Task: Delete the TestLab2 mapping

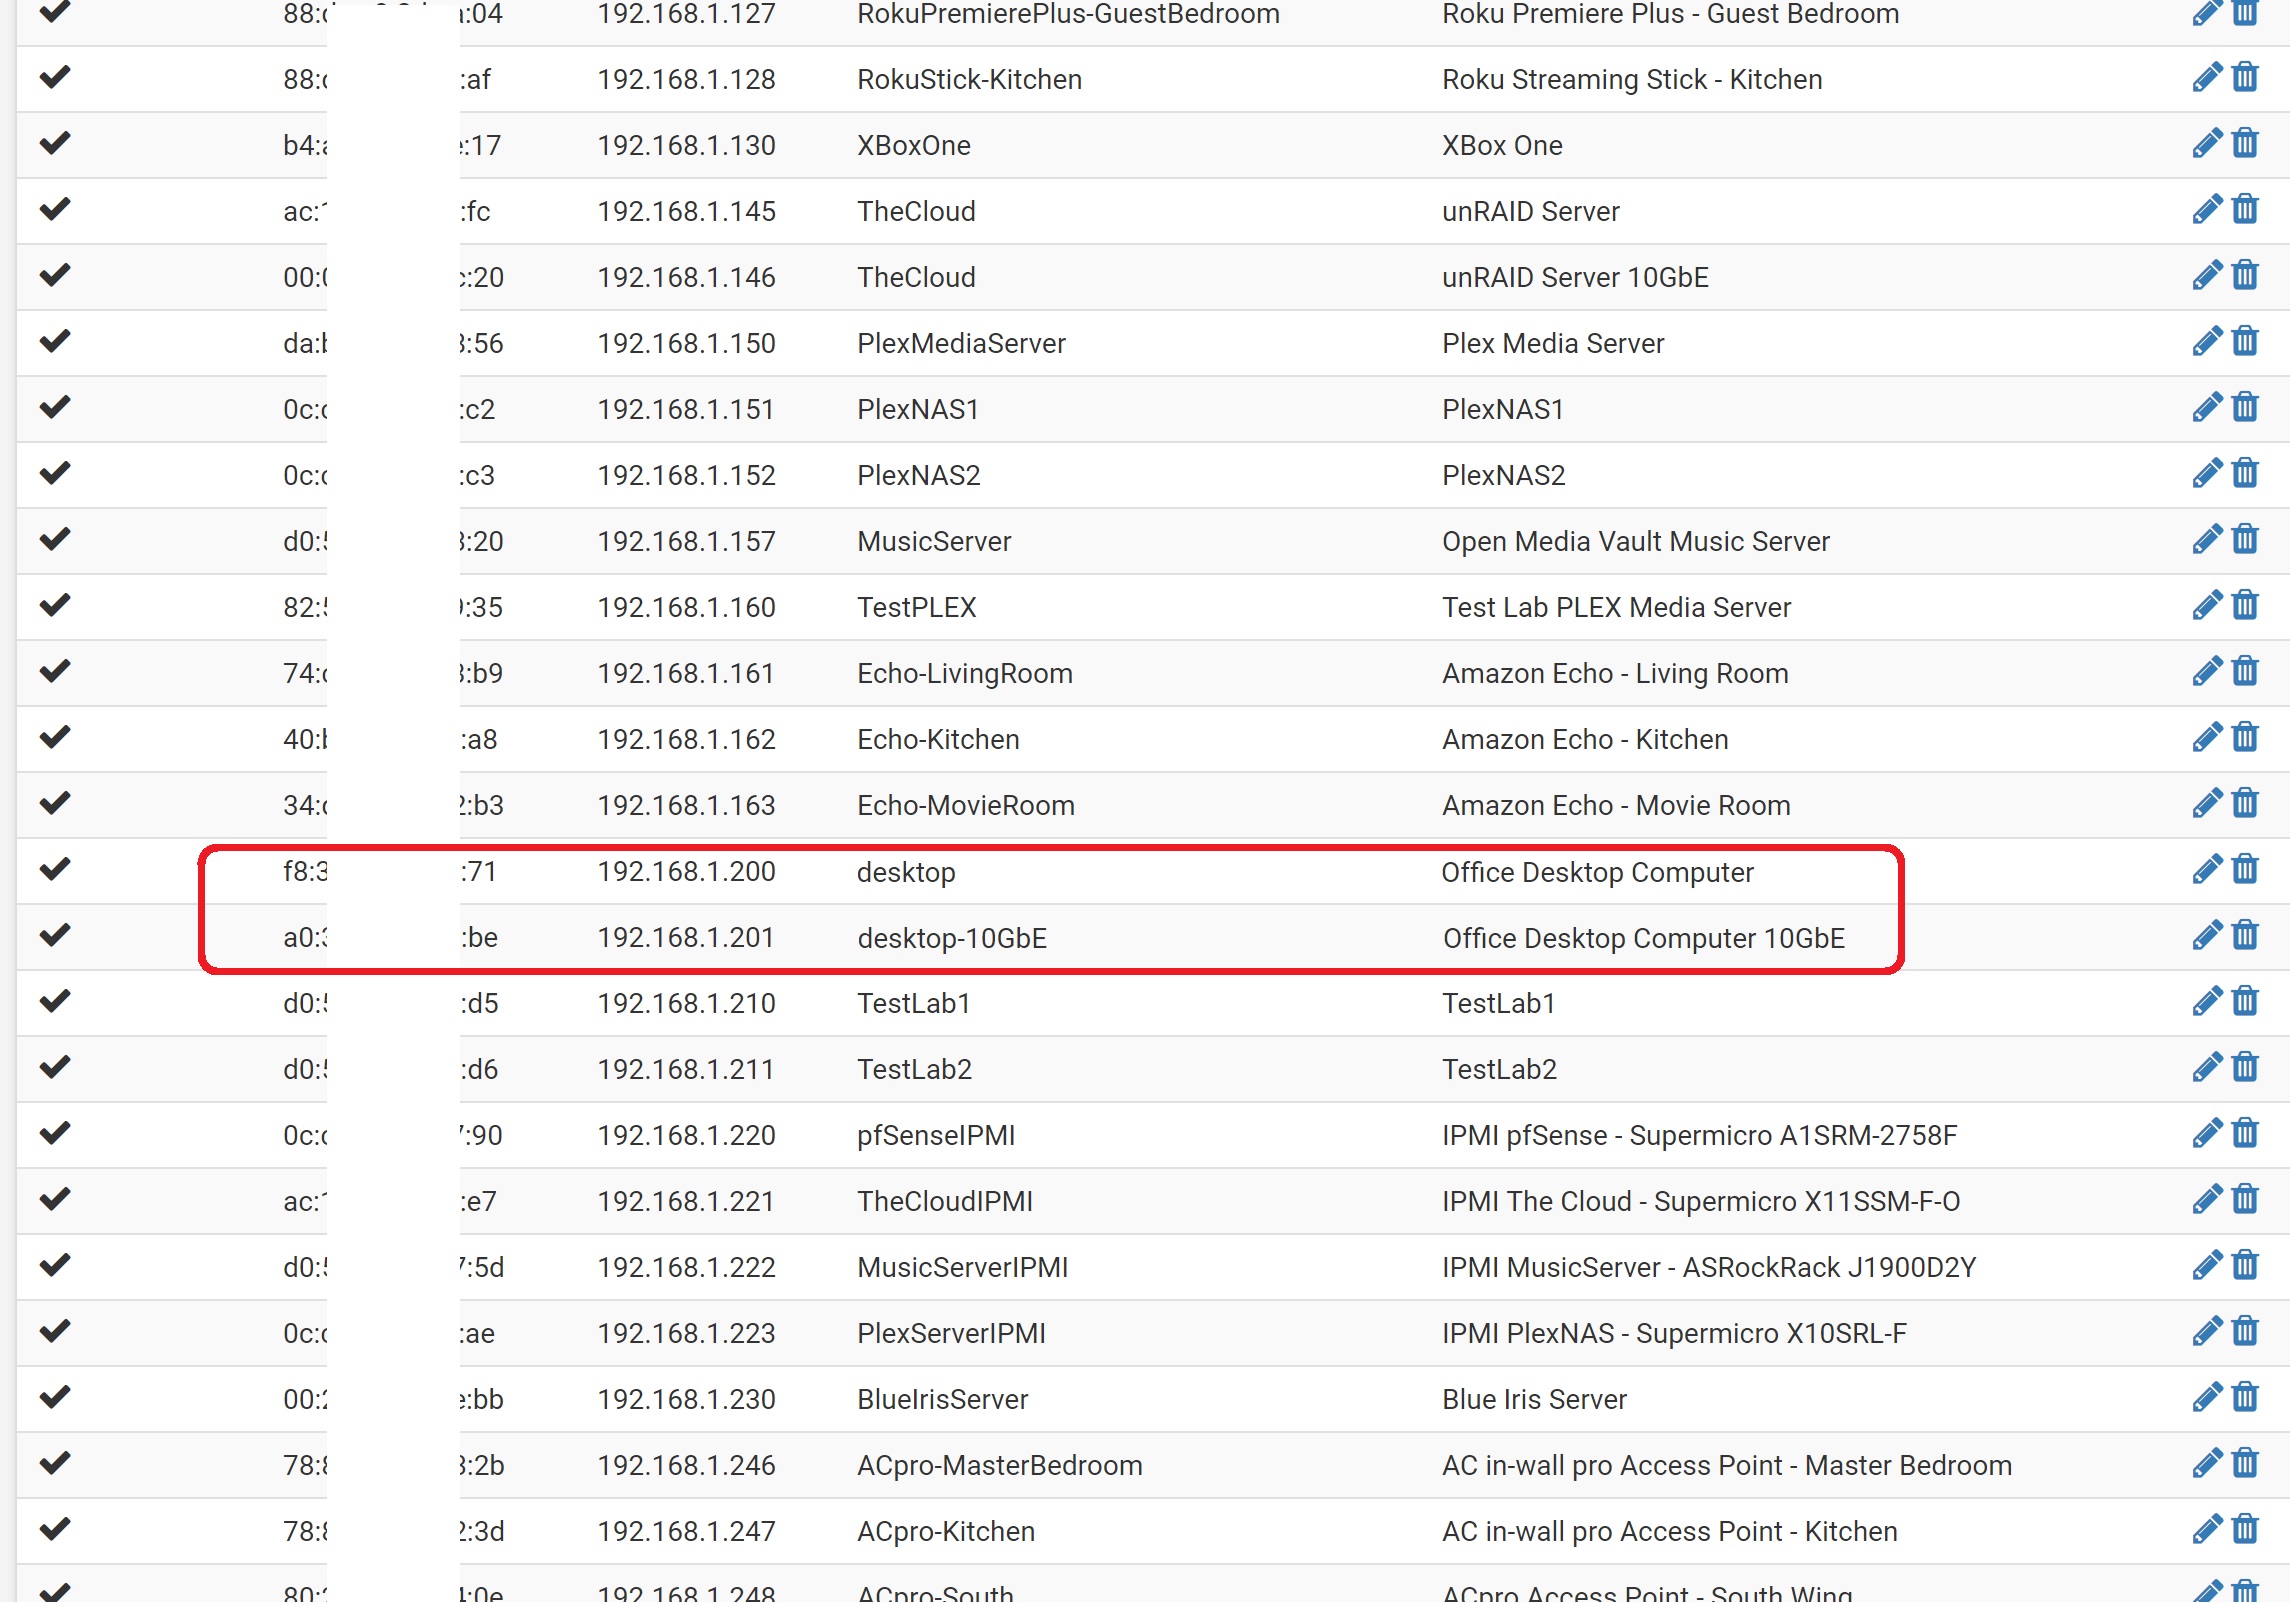Action: (x=2245, y=1068)
